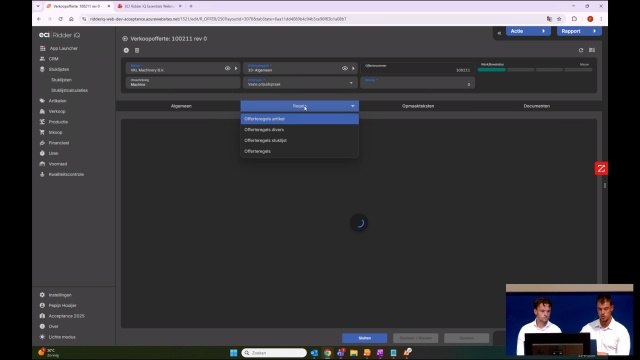Click the ECI Ridder iQ logo

click(x=60, y=35)
